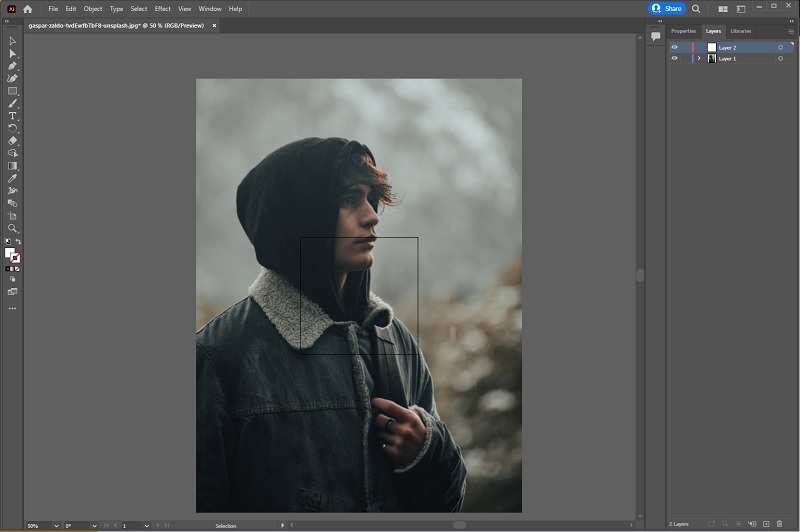The height and width of the screenshot is (532, 800).
Task: Click the Illustrator Home icon
Action: point(28,9)
